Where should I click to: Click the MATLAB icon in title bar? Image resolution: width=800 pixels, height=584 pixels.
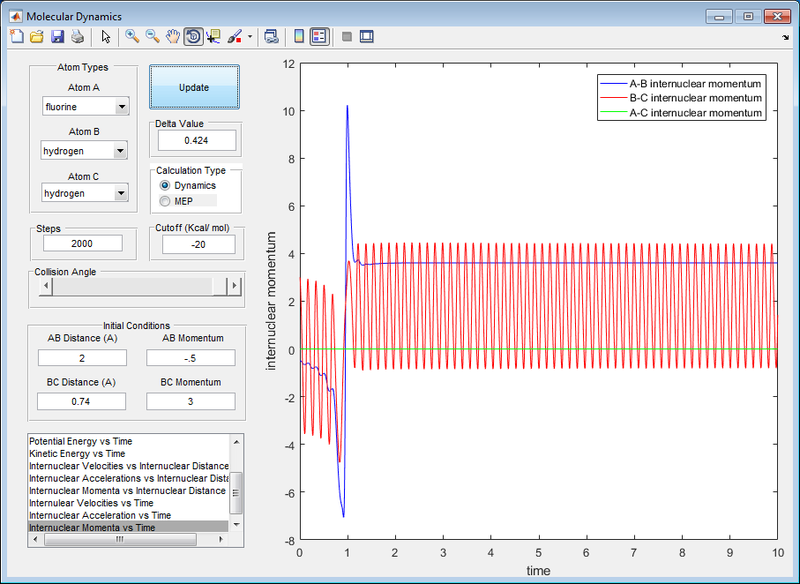click(x=15, y=16)
